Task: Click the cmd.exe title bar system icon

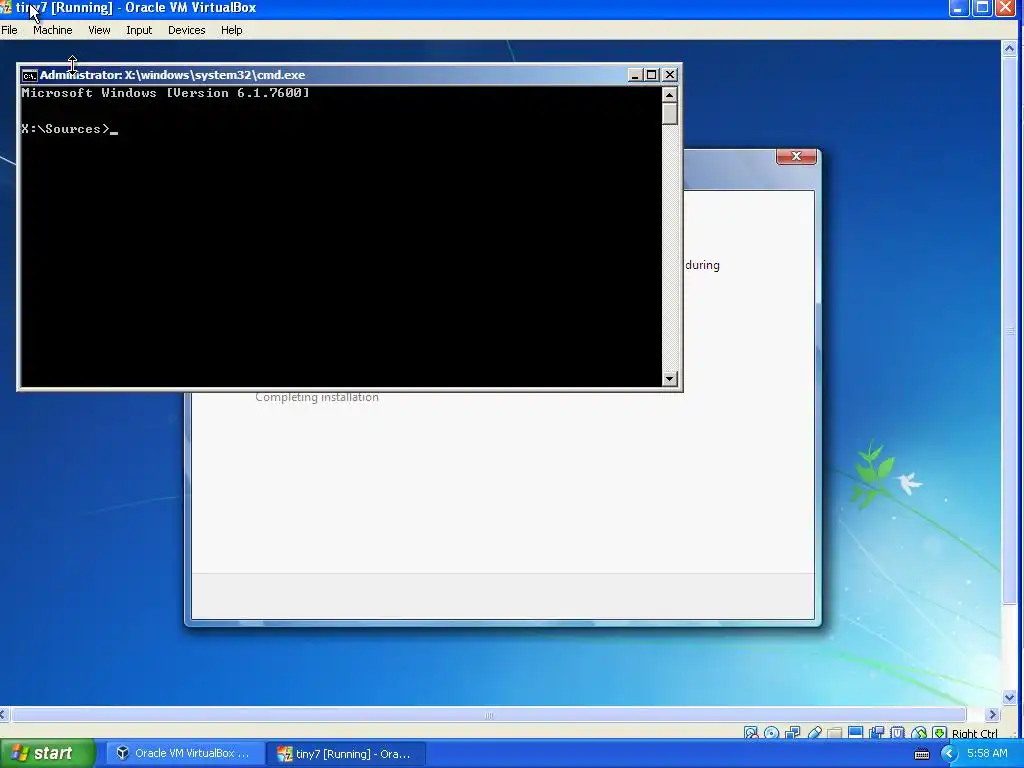Action: 29,75
